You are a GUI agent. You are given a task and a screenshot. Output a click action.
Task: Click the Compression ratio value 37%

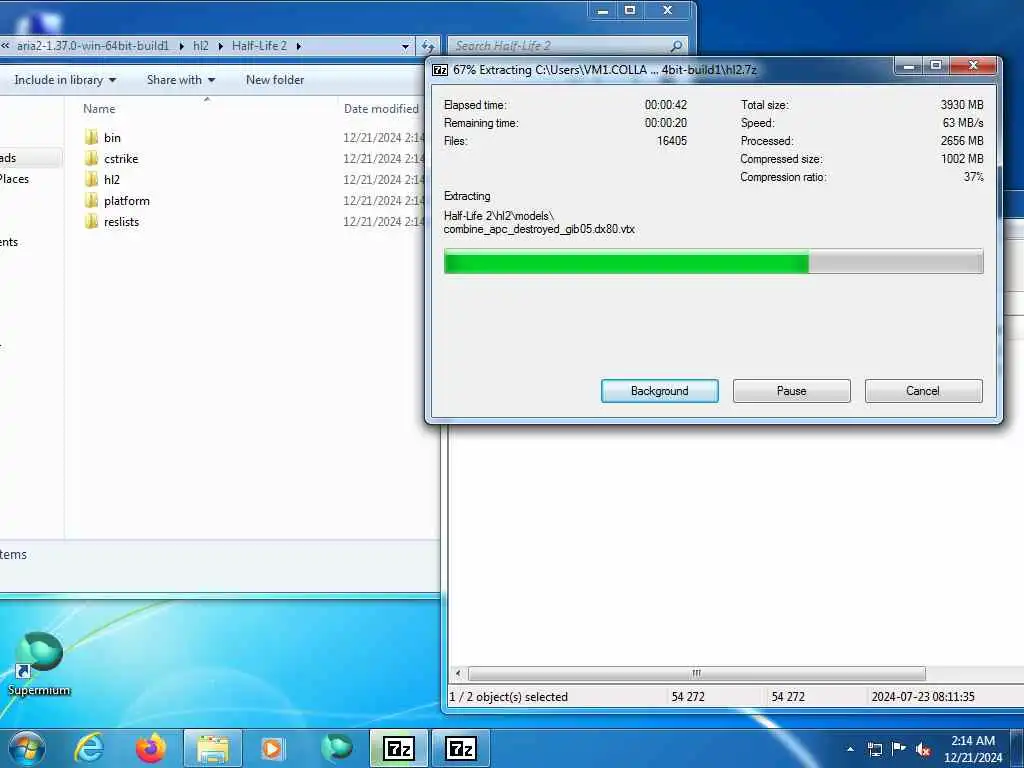pyautogui.click(x=974, y=177)
